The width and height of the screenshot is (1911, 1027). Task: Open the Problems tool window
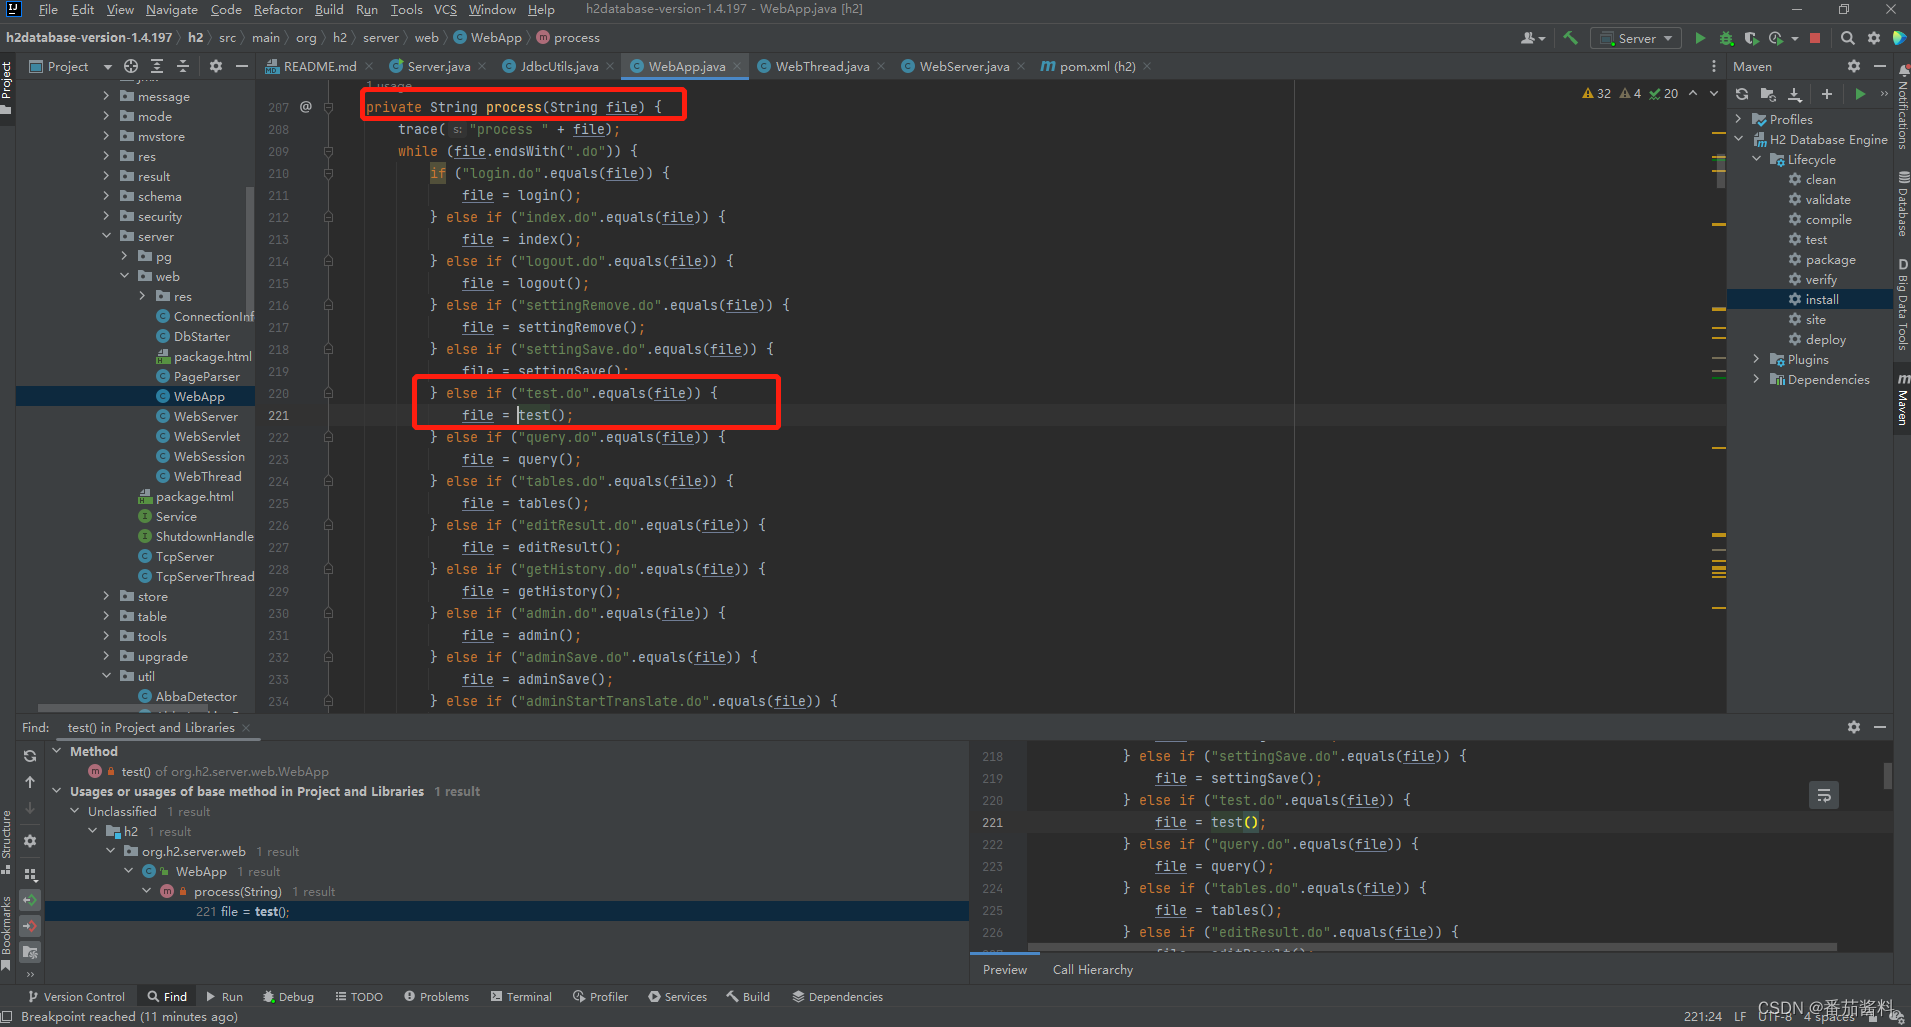pyautogui.click(x=436, y=996)
